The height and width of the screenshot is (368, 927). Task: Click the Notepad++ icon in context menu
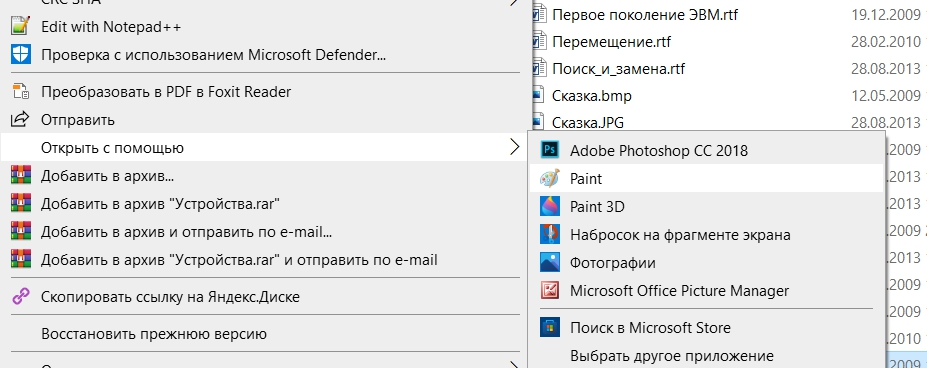click(x=20, y=27)
